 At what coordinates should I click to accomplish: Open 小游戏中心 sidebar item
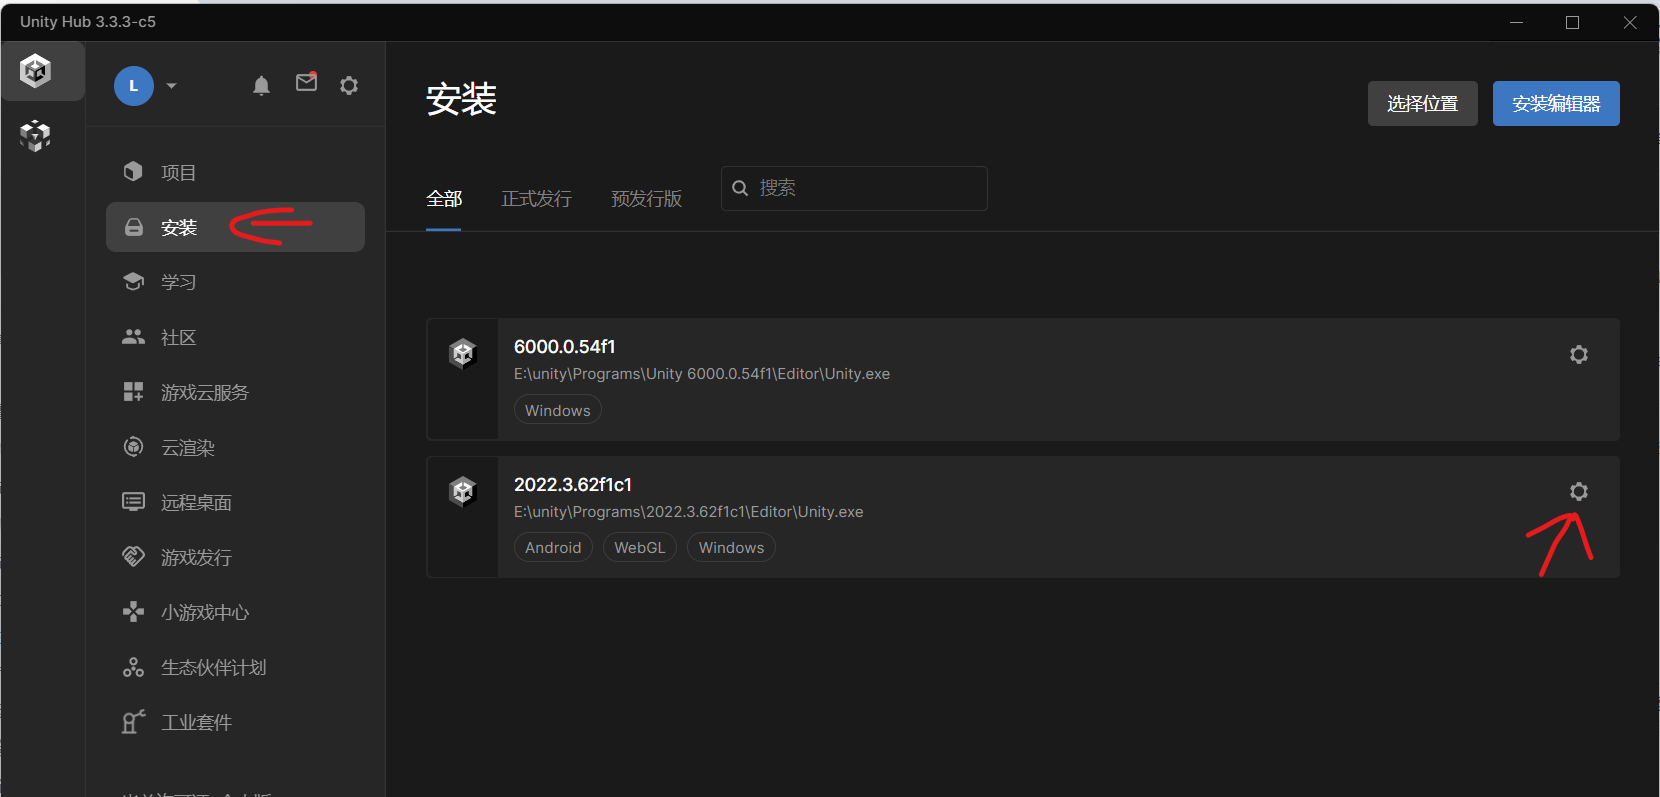pyautogui.click(x=235, y=612)
